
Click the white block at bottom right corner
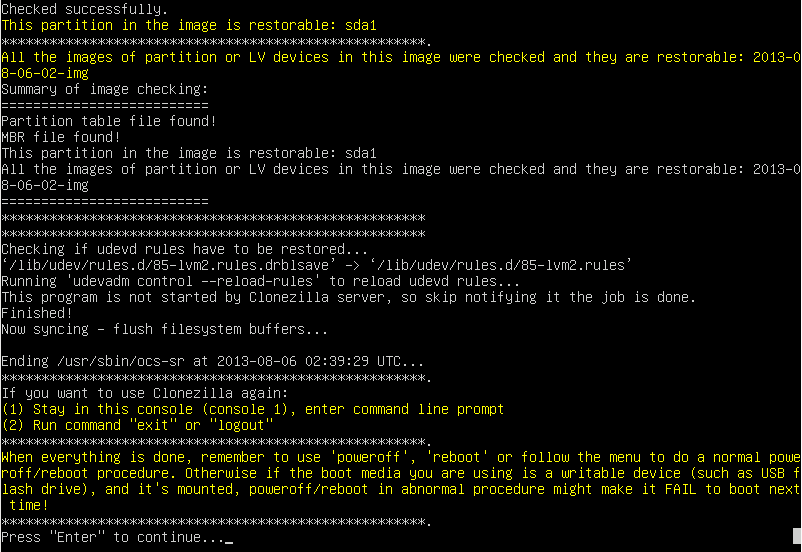coord(797,536)
